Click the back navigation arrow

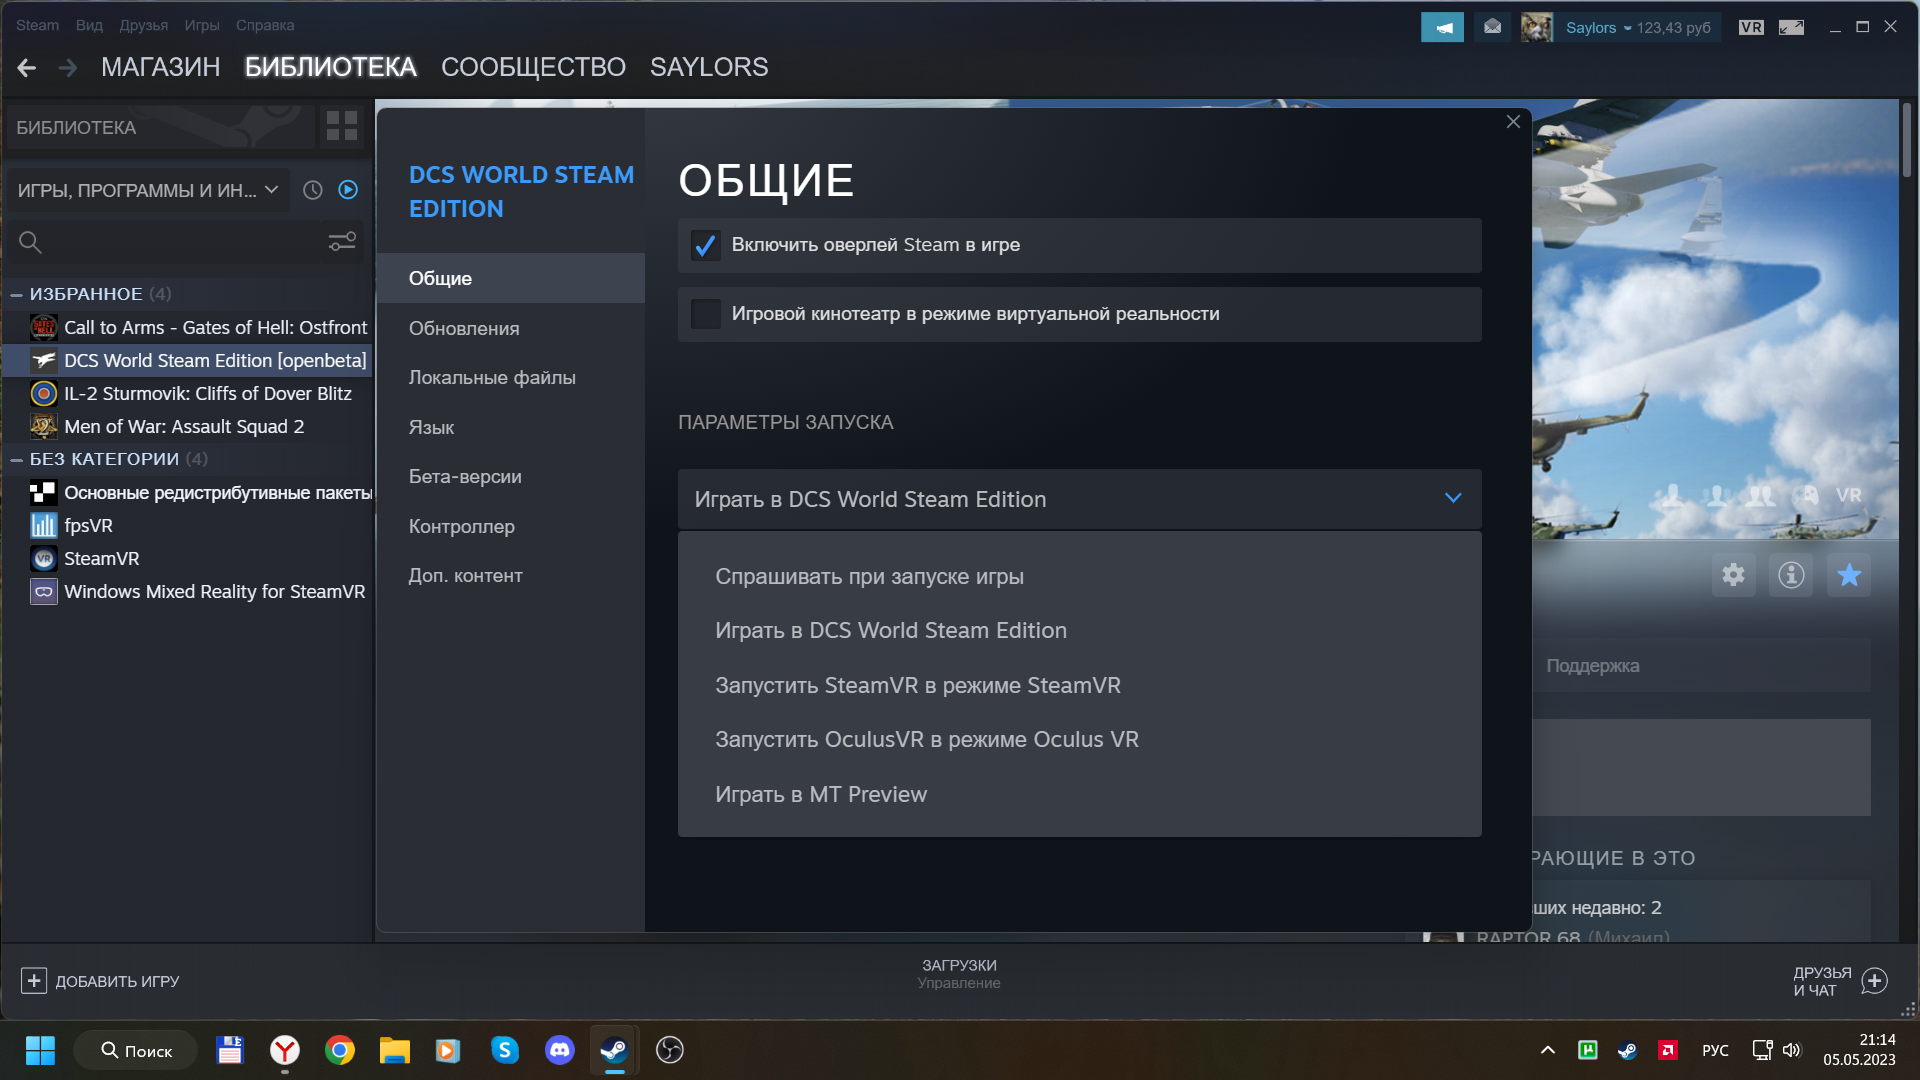pyautogui.click(x=27, y=67)
